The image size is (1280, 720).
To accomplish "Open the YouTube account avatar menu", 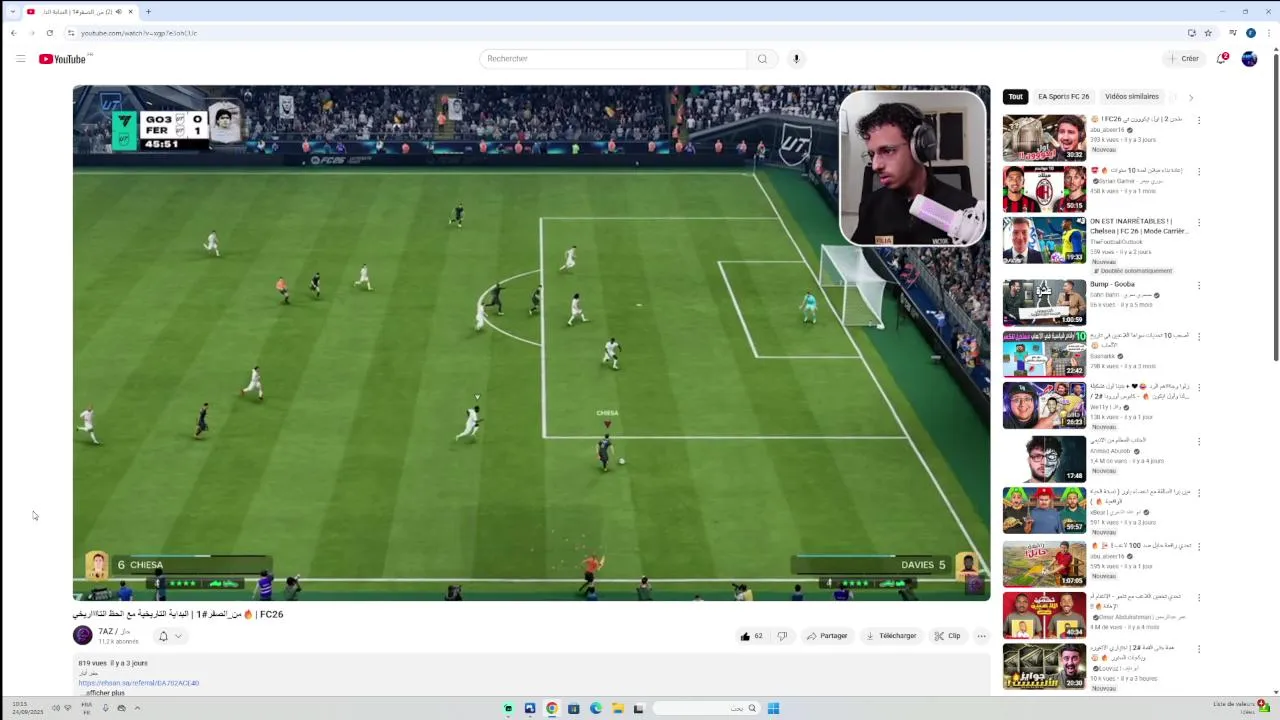I will [x=1249, y=59].
